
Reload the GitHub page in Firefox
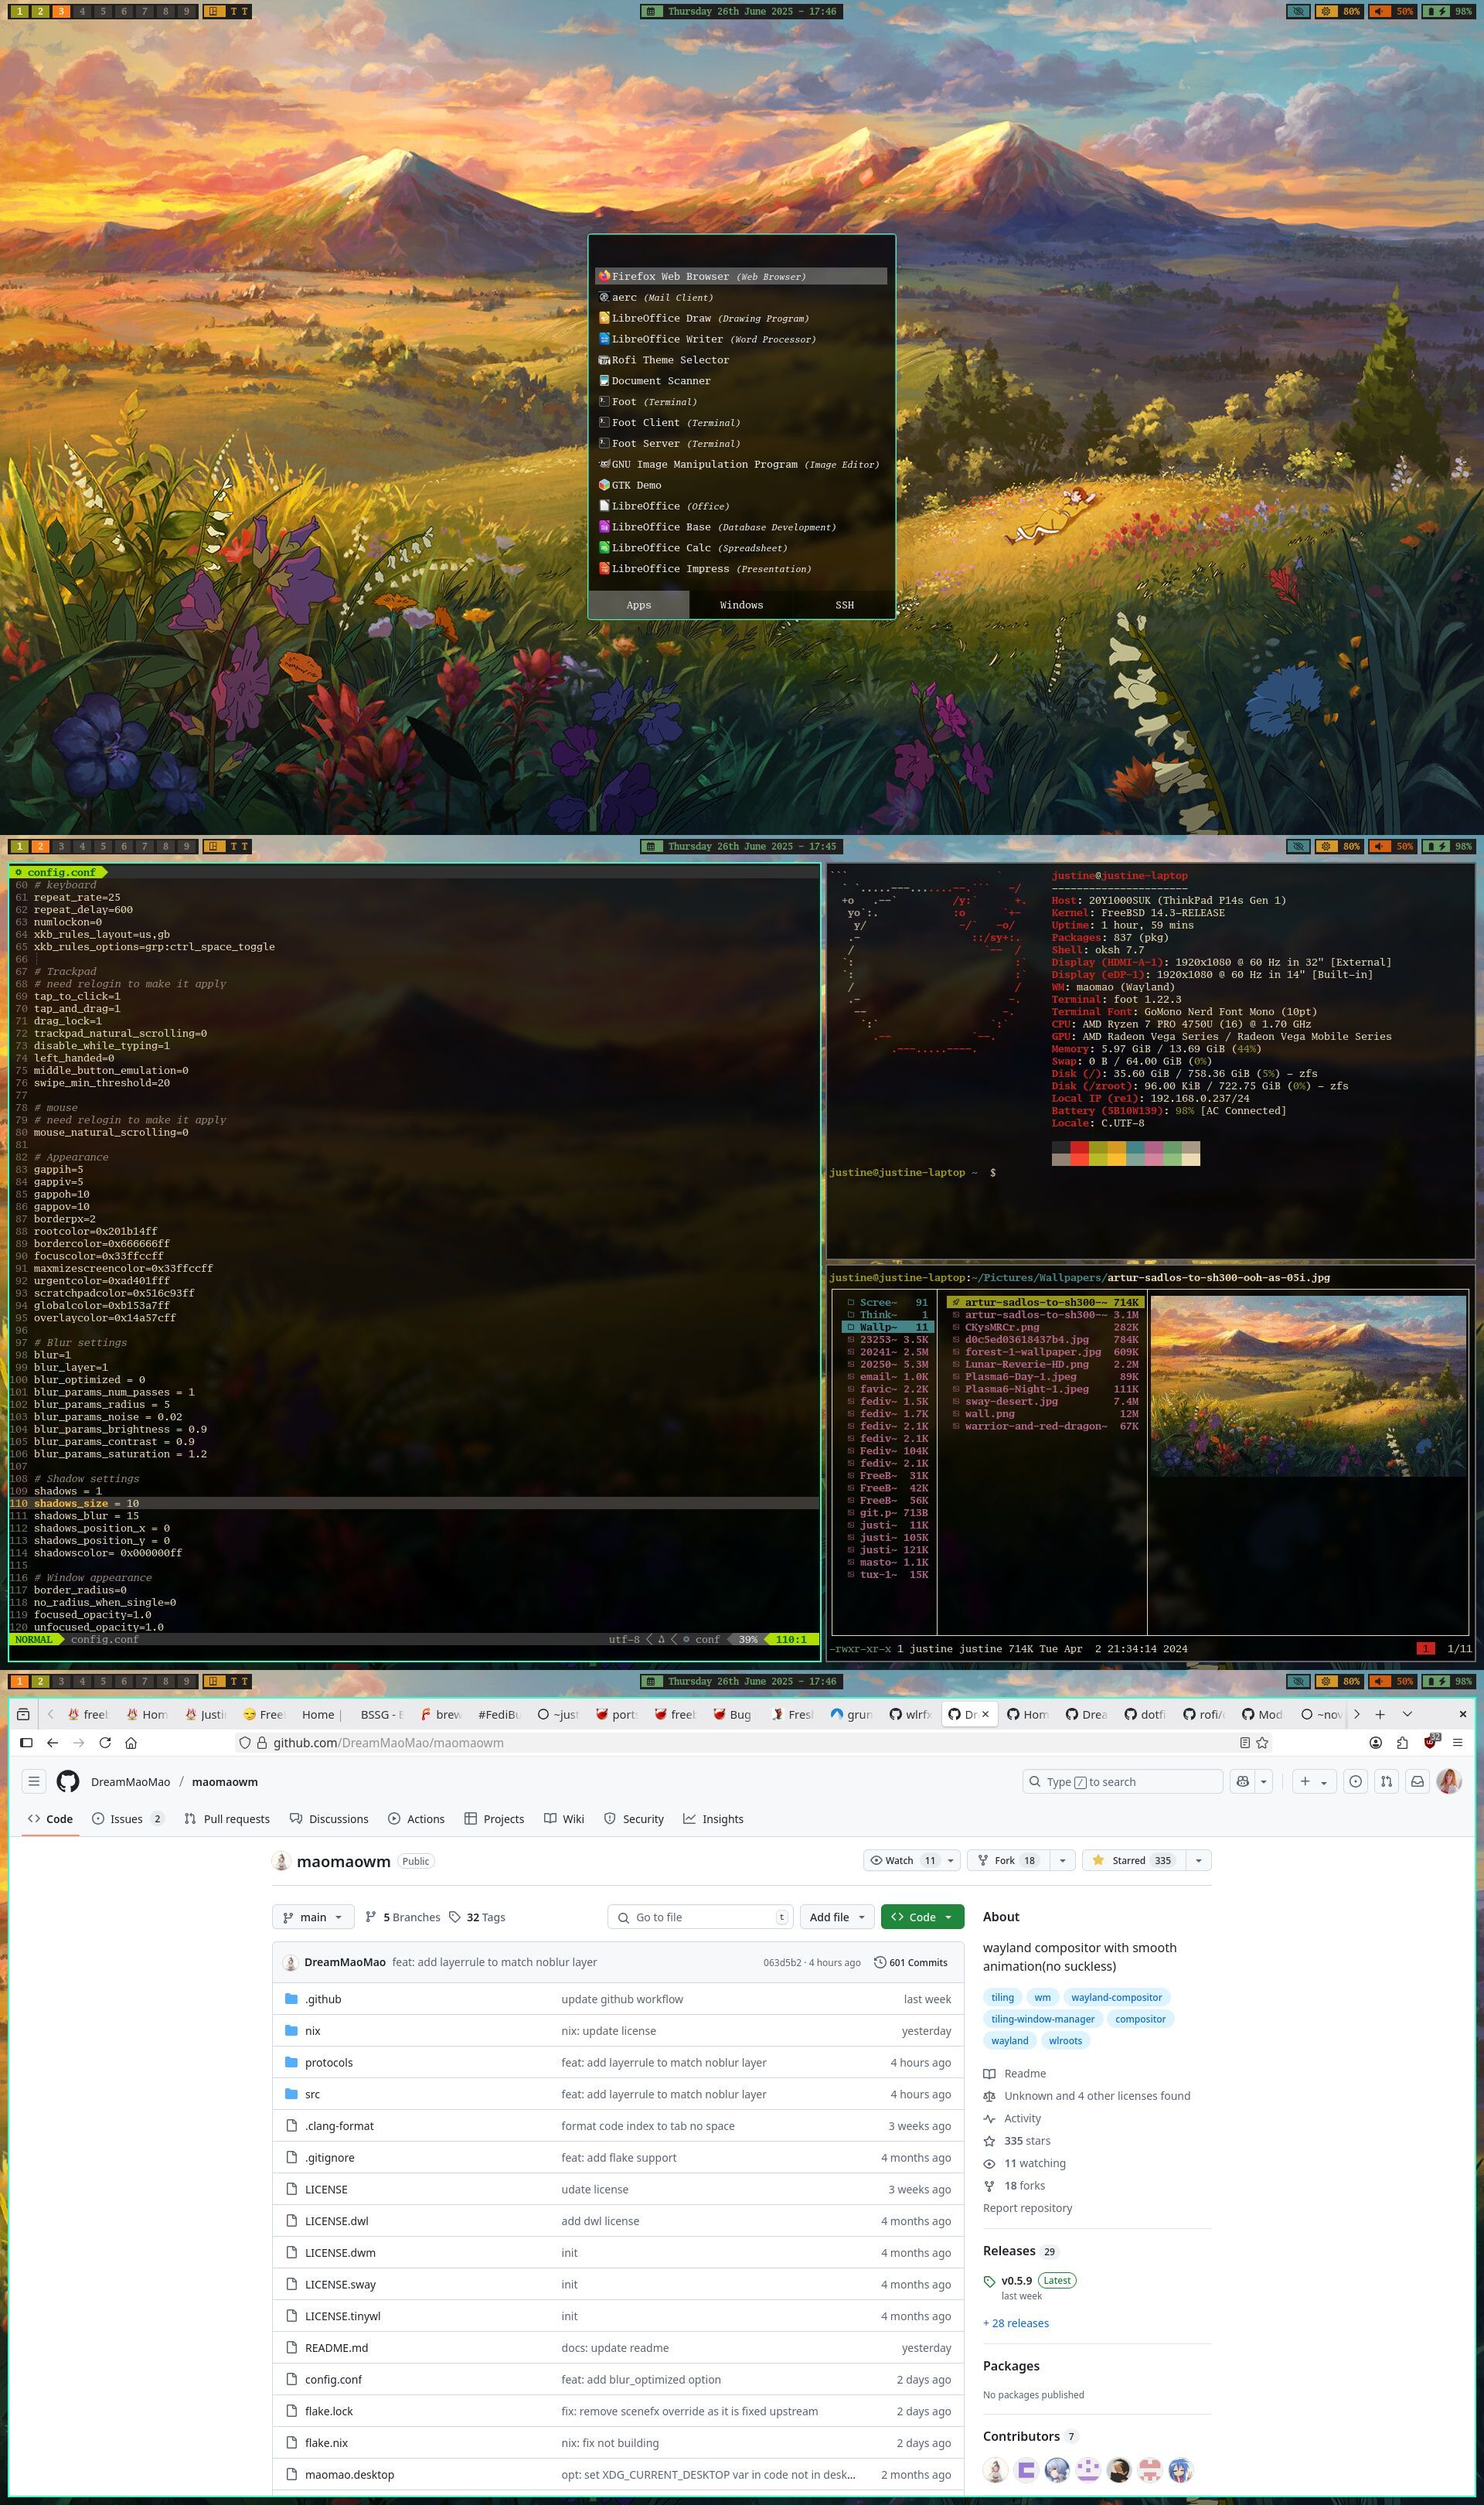pos(105,1743)
